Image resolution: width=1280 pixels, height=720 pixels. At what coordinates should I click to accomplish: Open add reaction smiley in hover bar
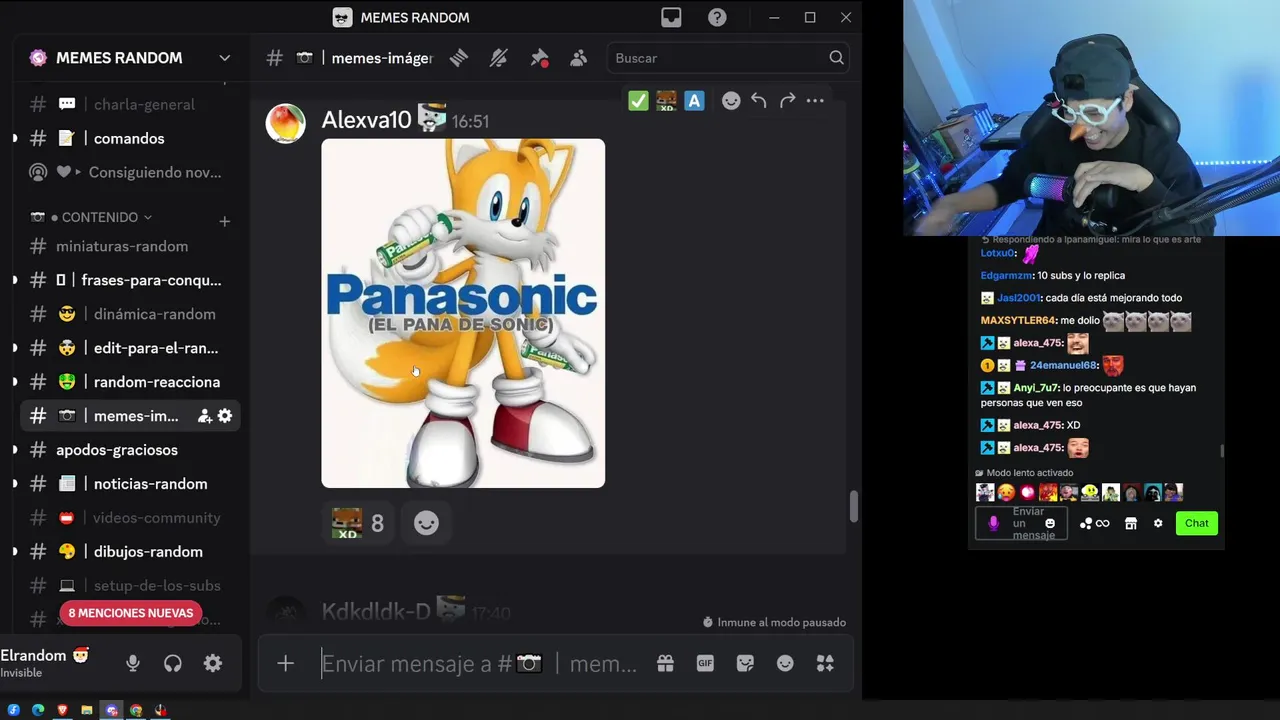pos(731,100)
